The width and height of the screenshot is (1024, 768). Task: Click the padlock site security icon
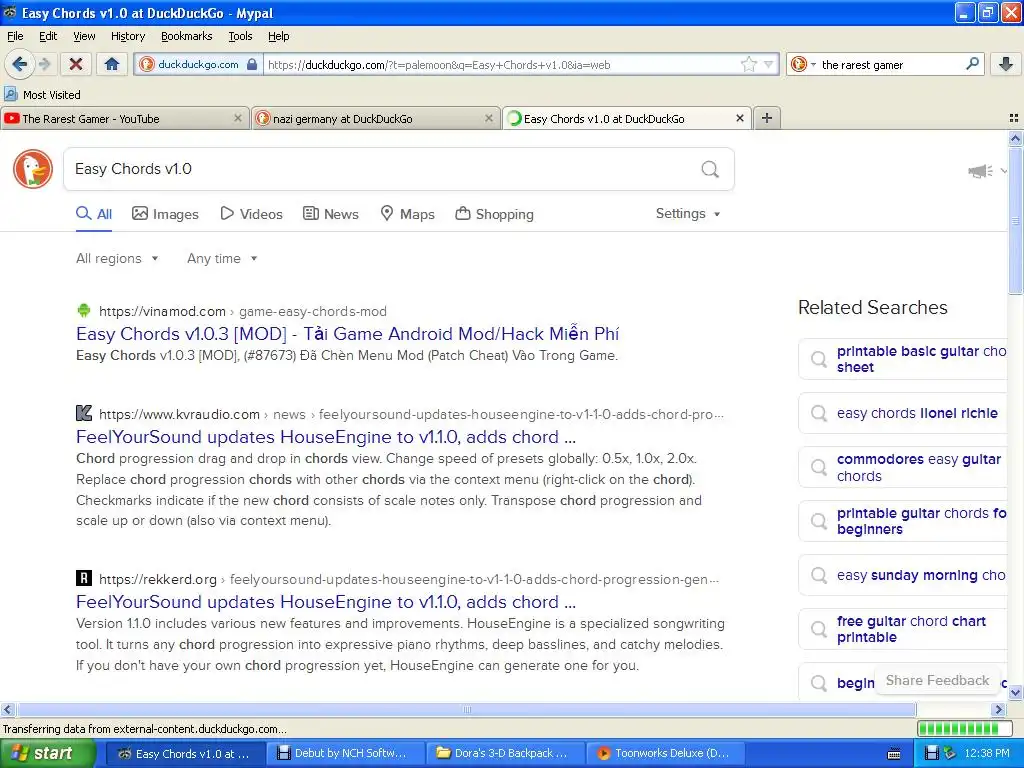[252, 64]
